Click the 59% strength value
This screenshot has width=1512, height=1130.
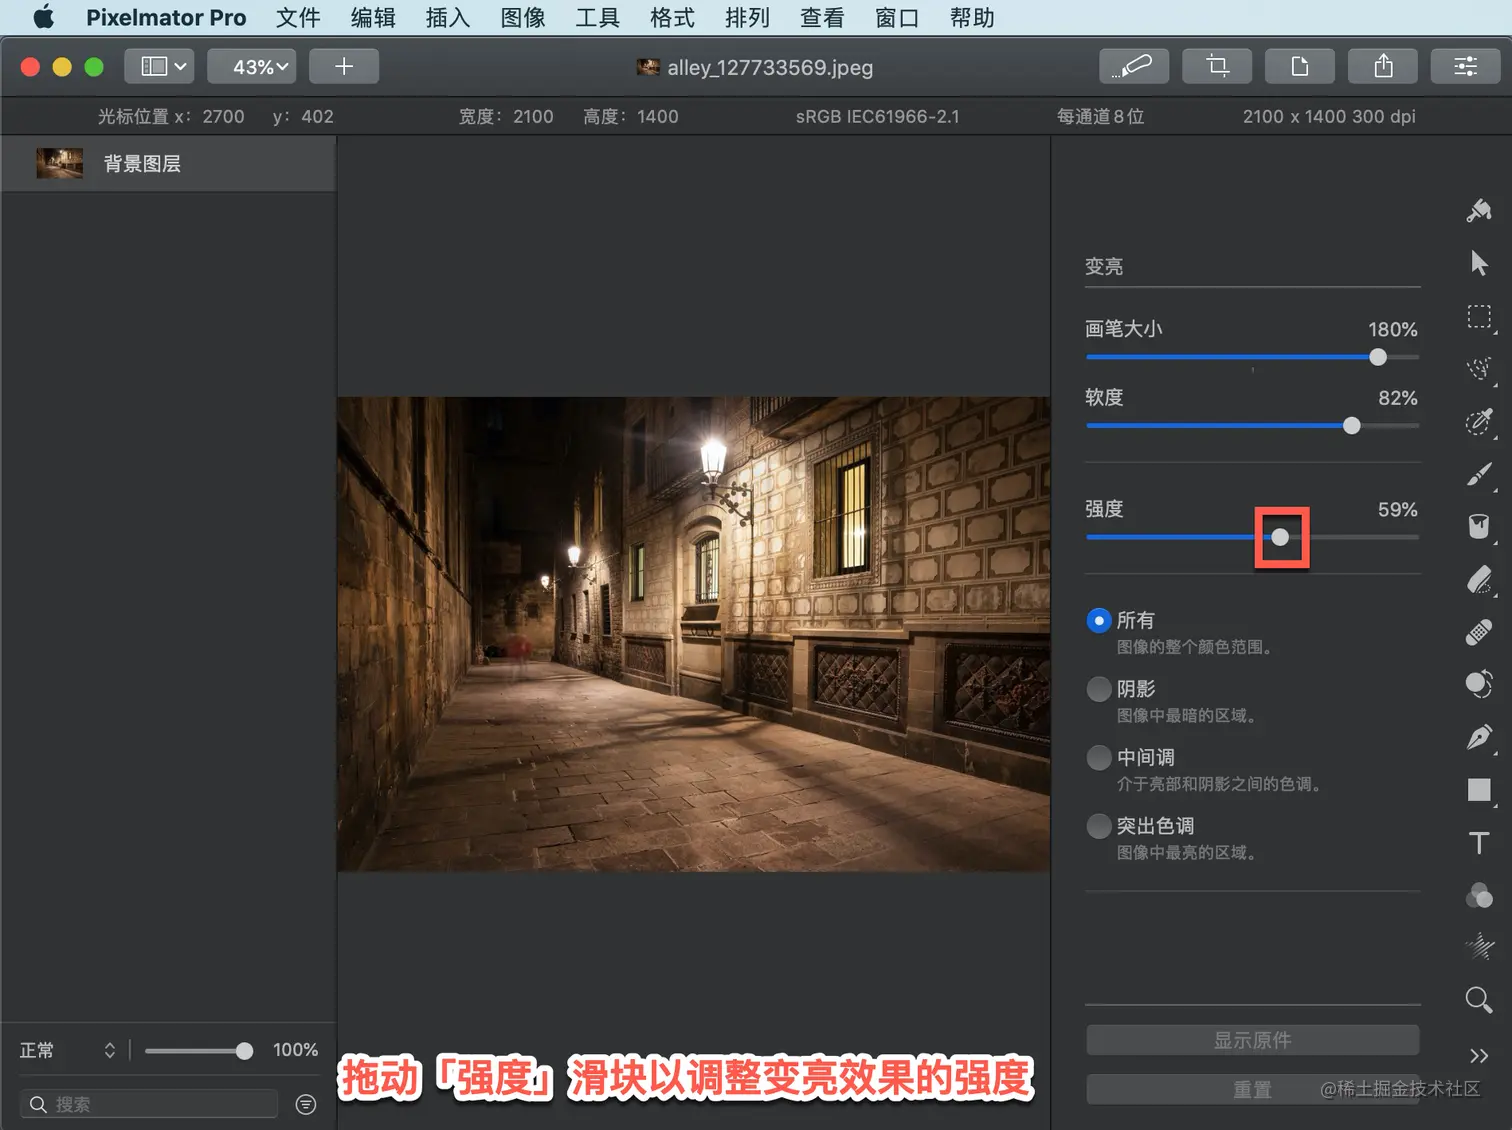point(1397,510)
